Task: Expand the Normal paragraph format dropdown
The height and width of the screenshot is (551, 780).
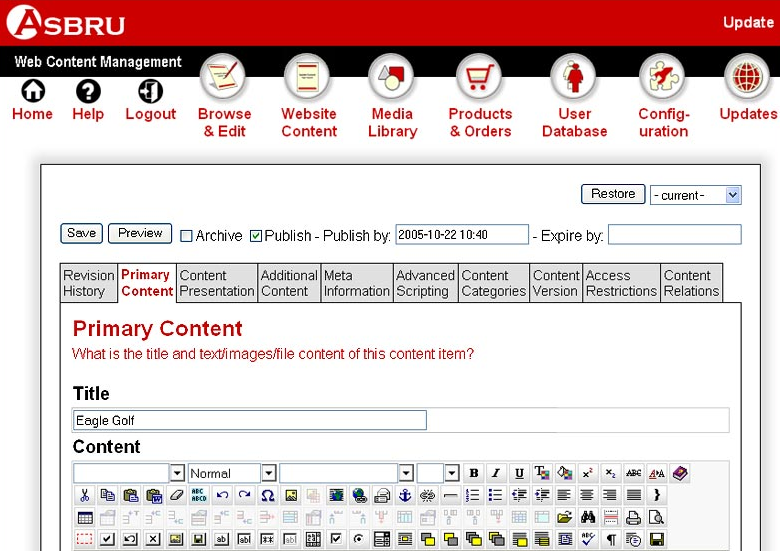Action: point(268,473)
